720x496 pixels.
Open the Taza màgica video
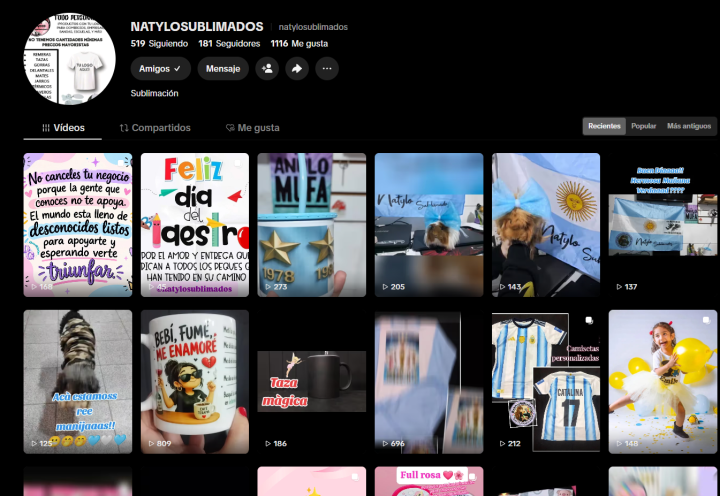coord(312,382)
